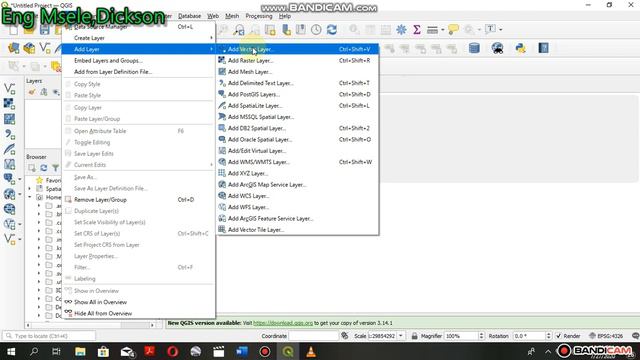Open the Help menu
Image resolution: width=640 pixels, height=360 pixels.
(x=284, y=16)
